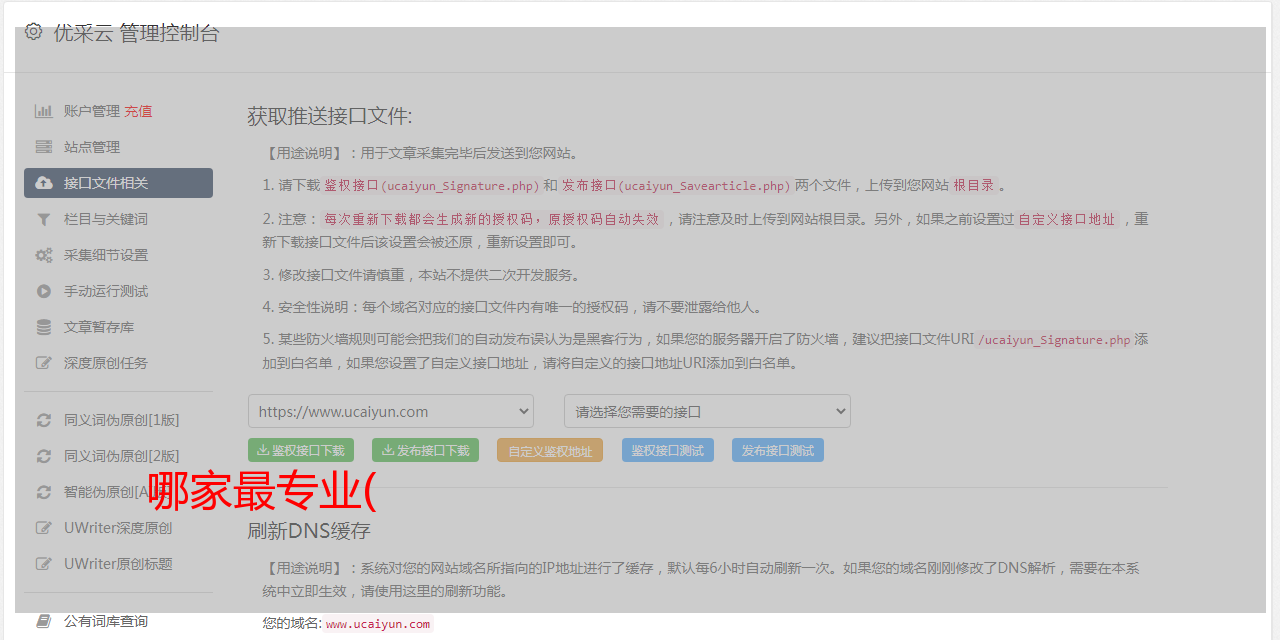
Task: Click the edit icon for UWriter深度原创
Action: pos(44,528)
